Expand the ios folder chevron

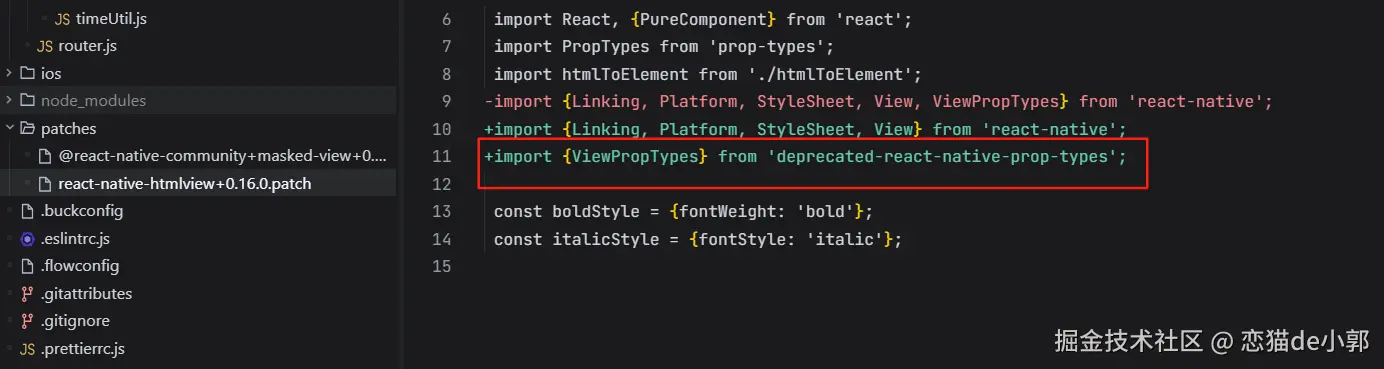[x=10, y=74]
